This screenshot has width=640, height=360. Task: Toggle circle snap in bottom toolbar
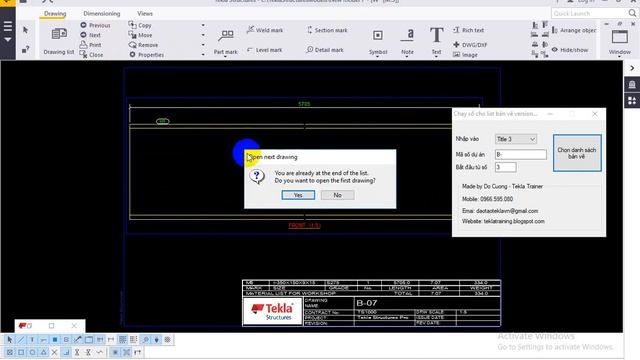[x=32, y=352]
